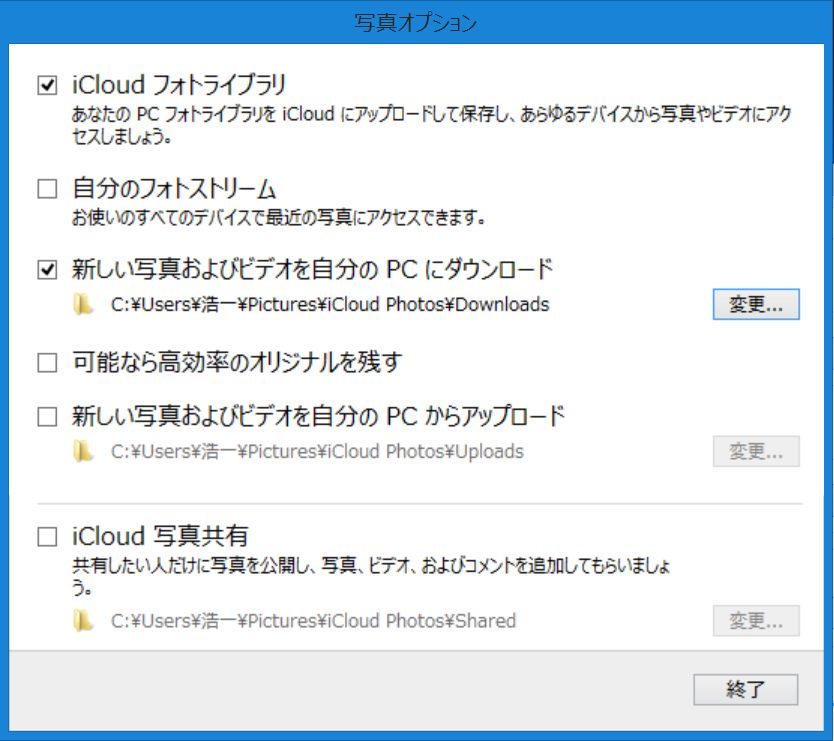The height and width of the screenshot is (741, 834).
Task: Click folder icon beside Uploads path
Action: click(83, 451)
